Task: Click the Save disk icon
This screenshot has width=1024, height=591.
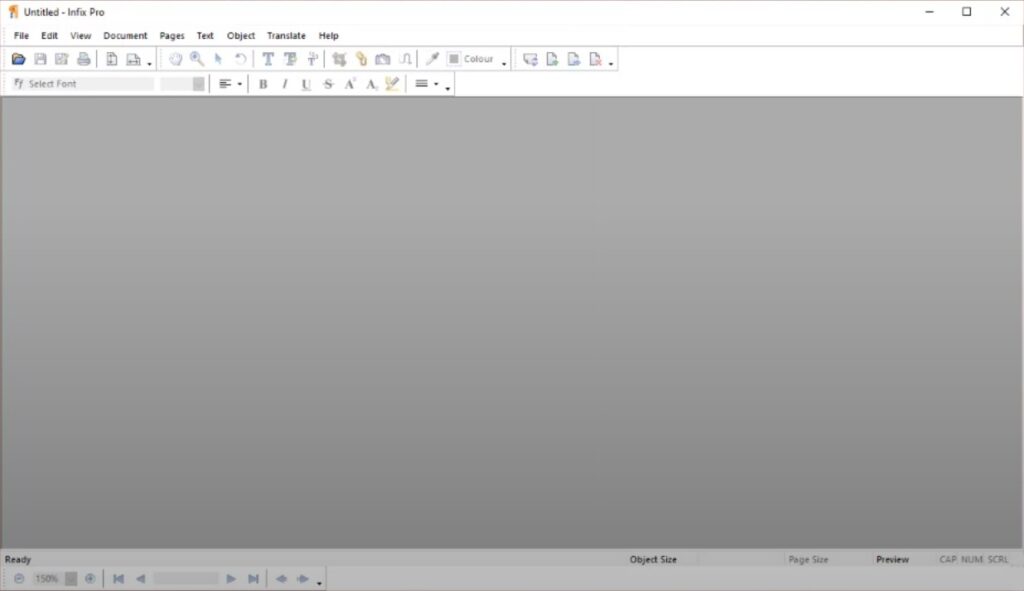Action: (40, 59)
